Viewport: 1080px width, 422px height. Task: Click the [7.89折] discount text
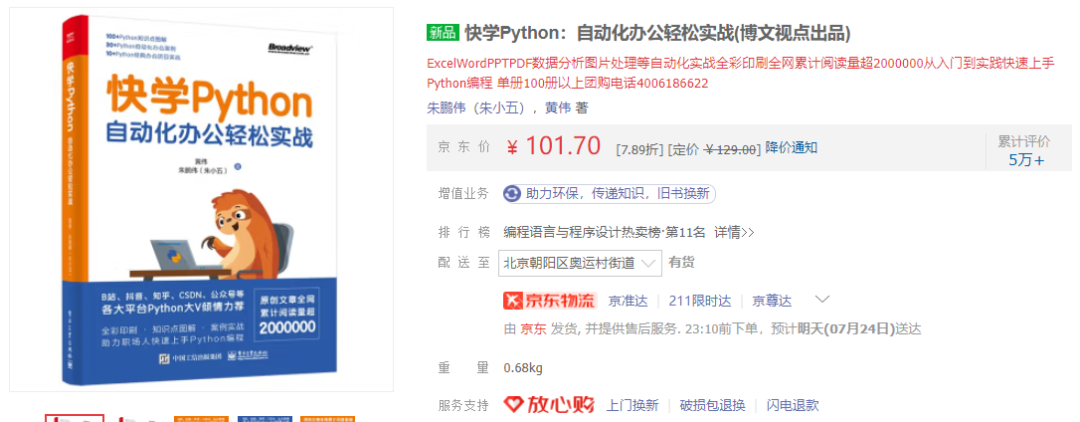pos(640,149)
